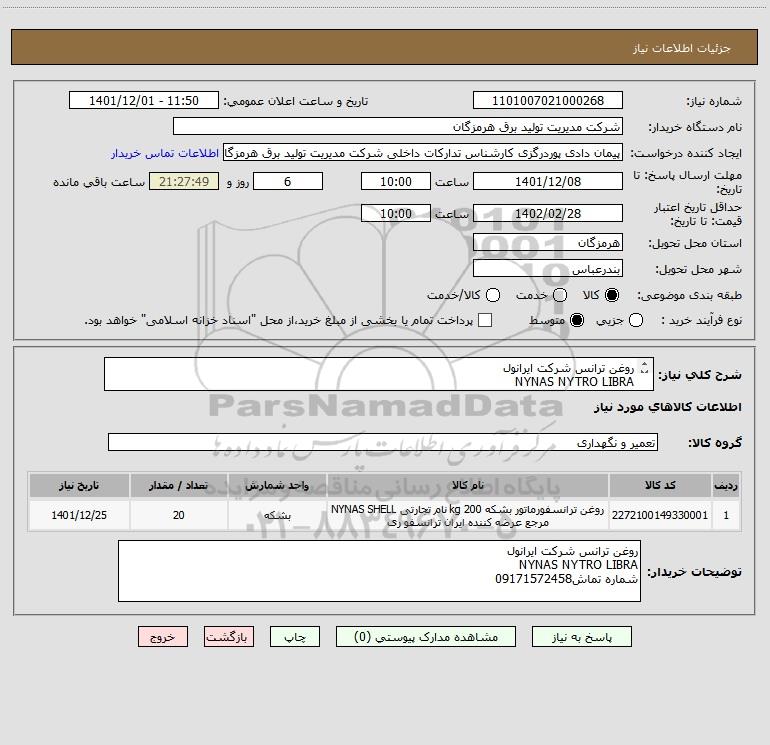Click the شماره نیاز field 1101007021000268
Screen dimensions: 770x745
click(548, 101)
